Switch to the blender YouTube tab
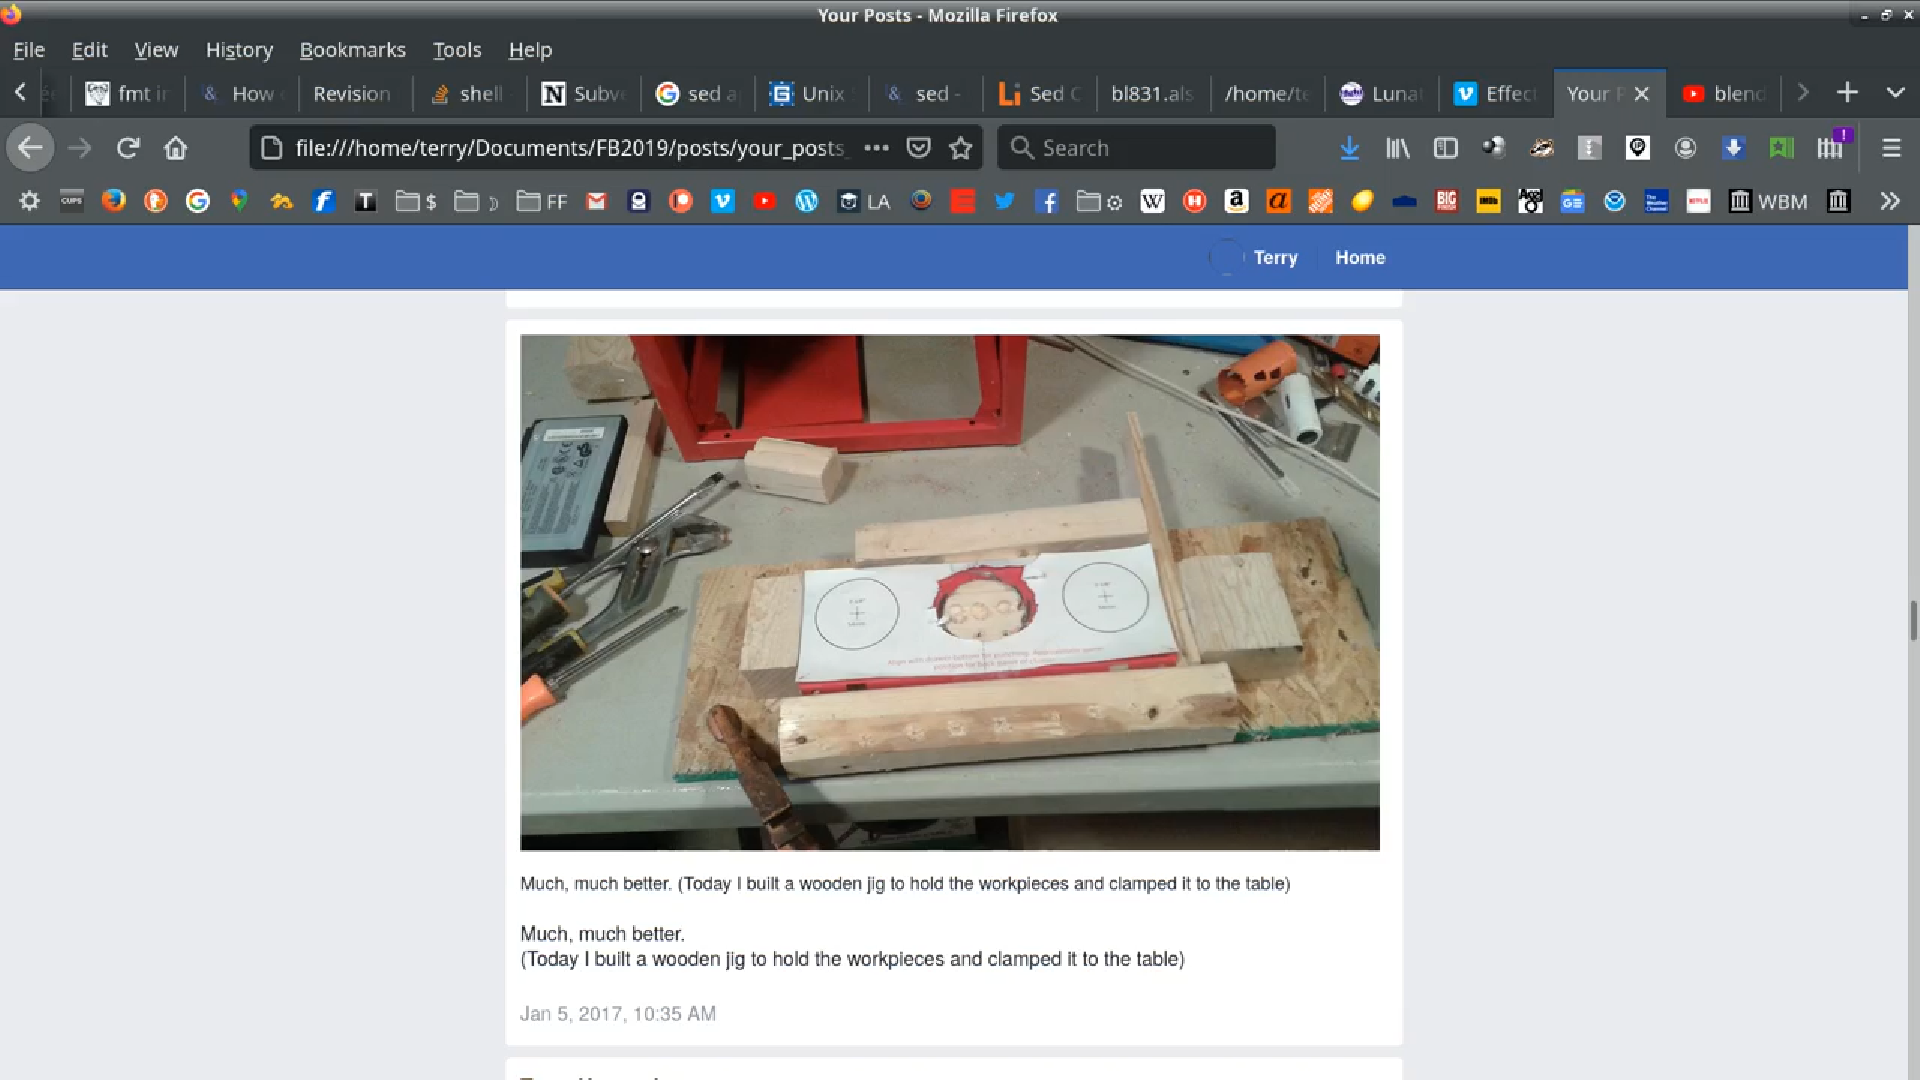The height and width of the screenshot is (1080, 1920). point(1727,93)
